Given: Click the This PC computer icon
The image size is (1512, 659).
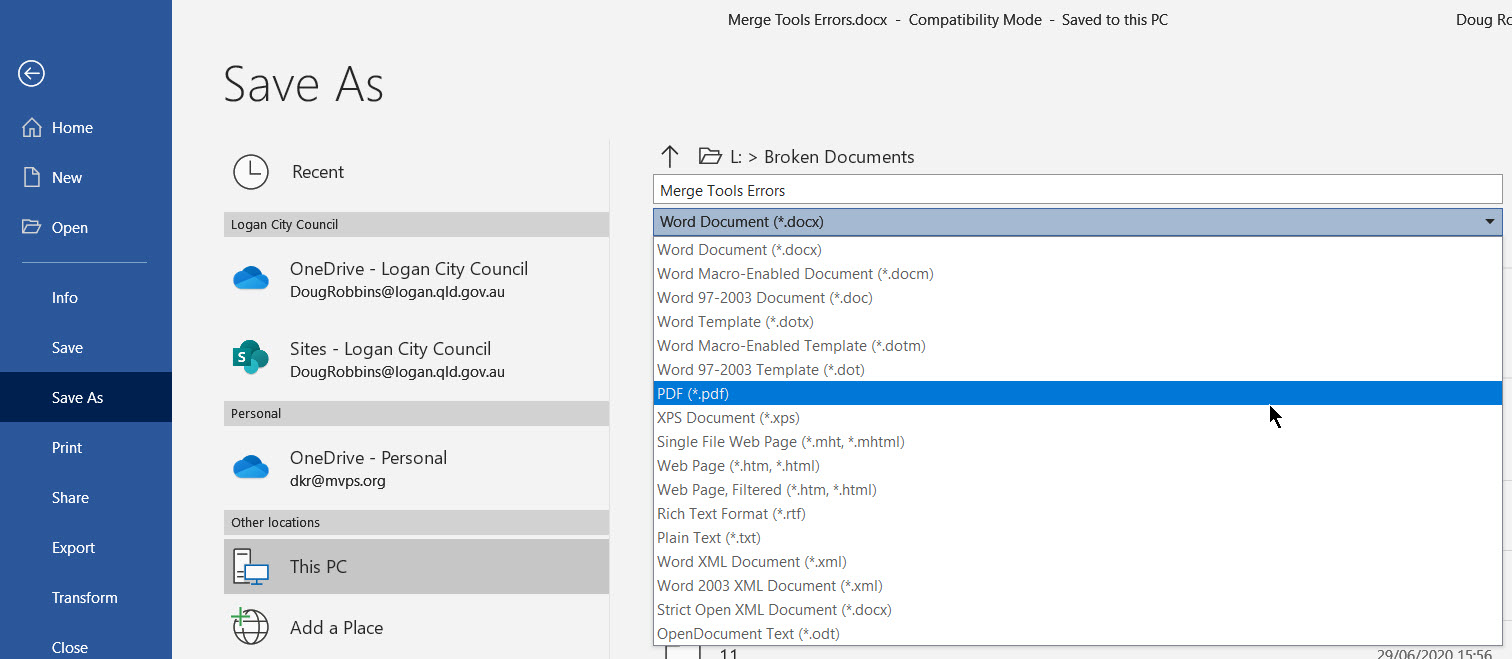Looking at the screenshot, I should (250, 567).
